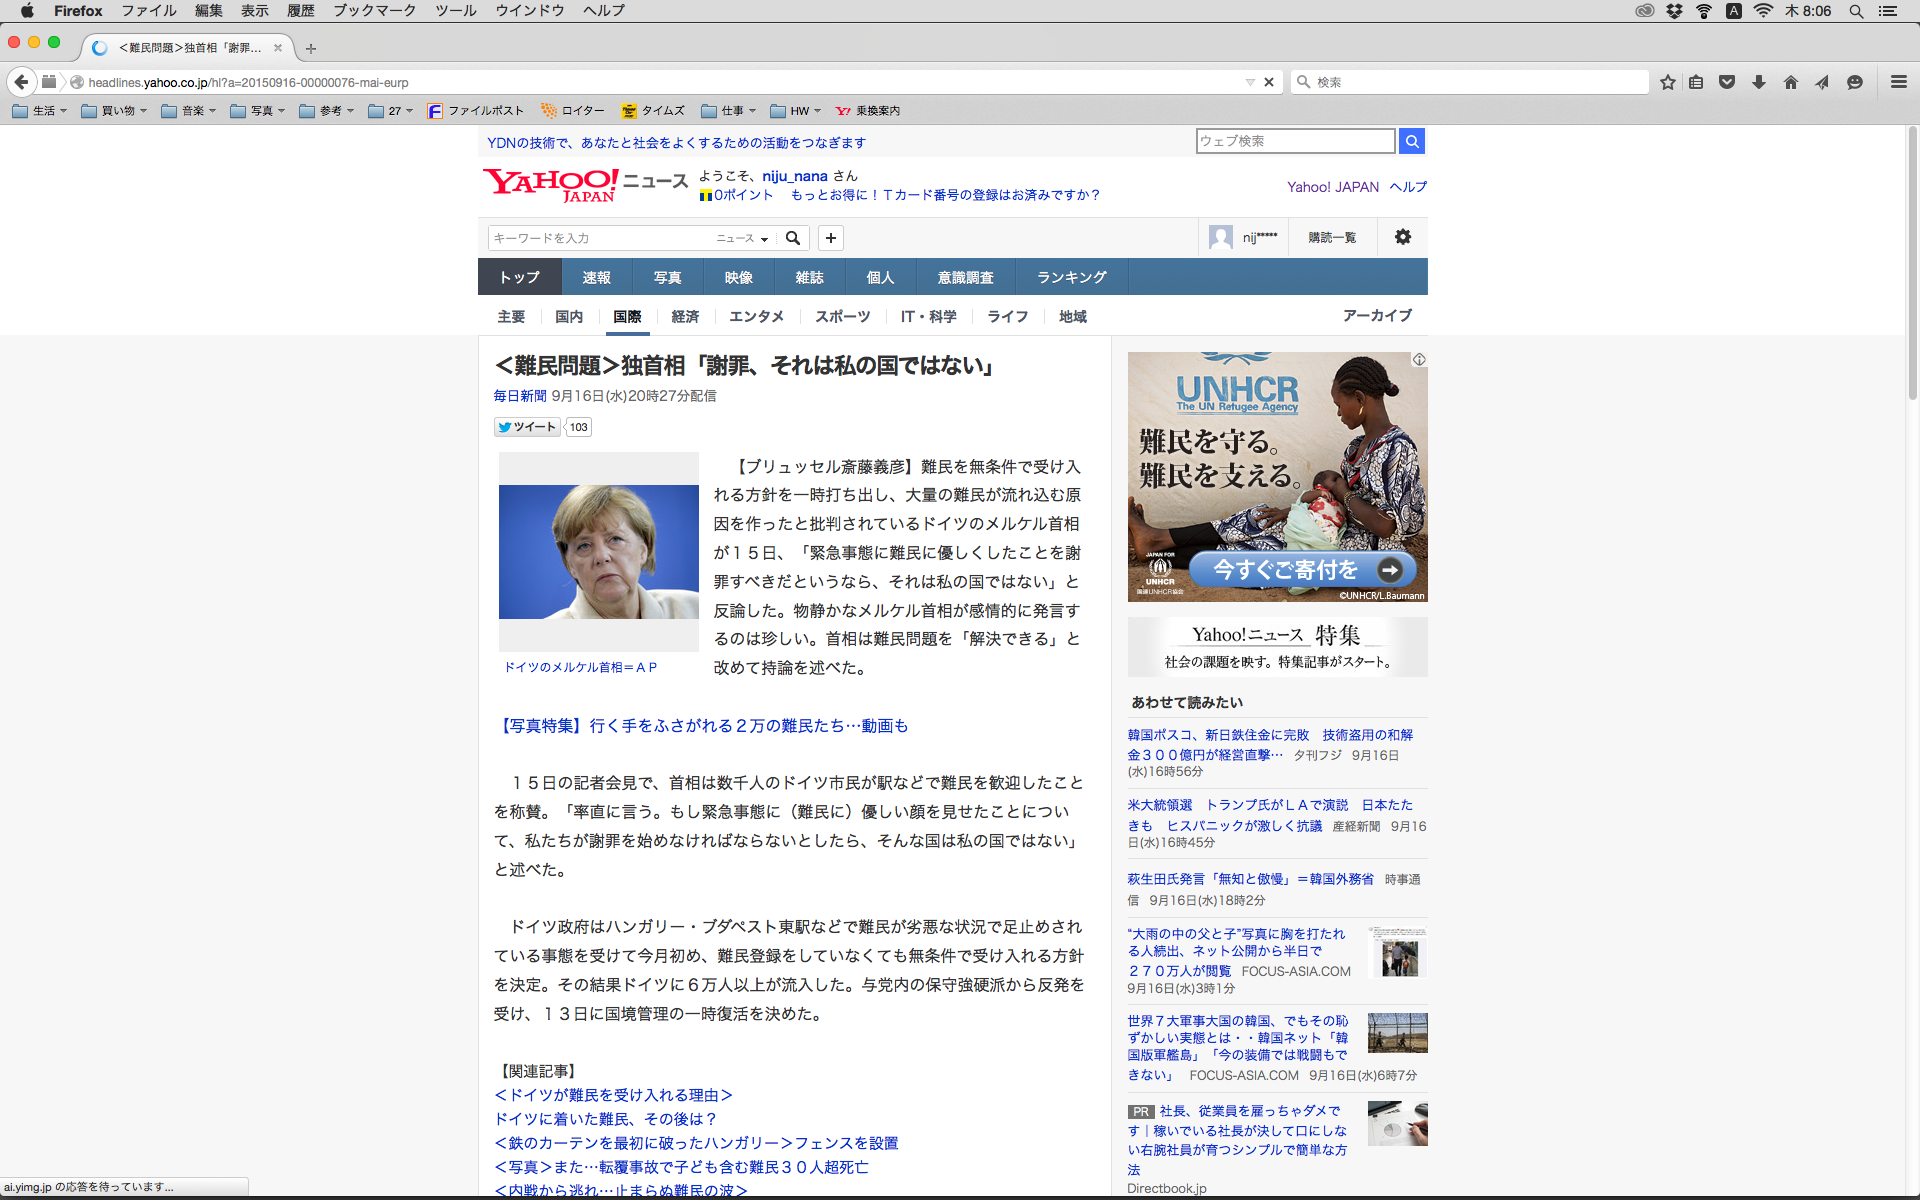Click the ツイート button
Viewport: 1920px width, 1200px height.
[527, 427]
